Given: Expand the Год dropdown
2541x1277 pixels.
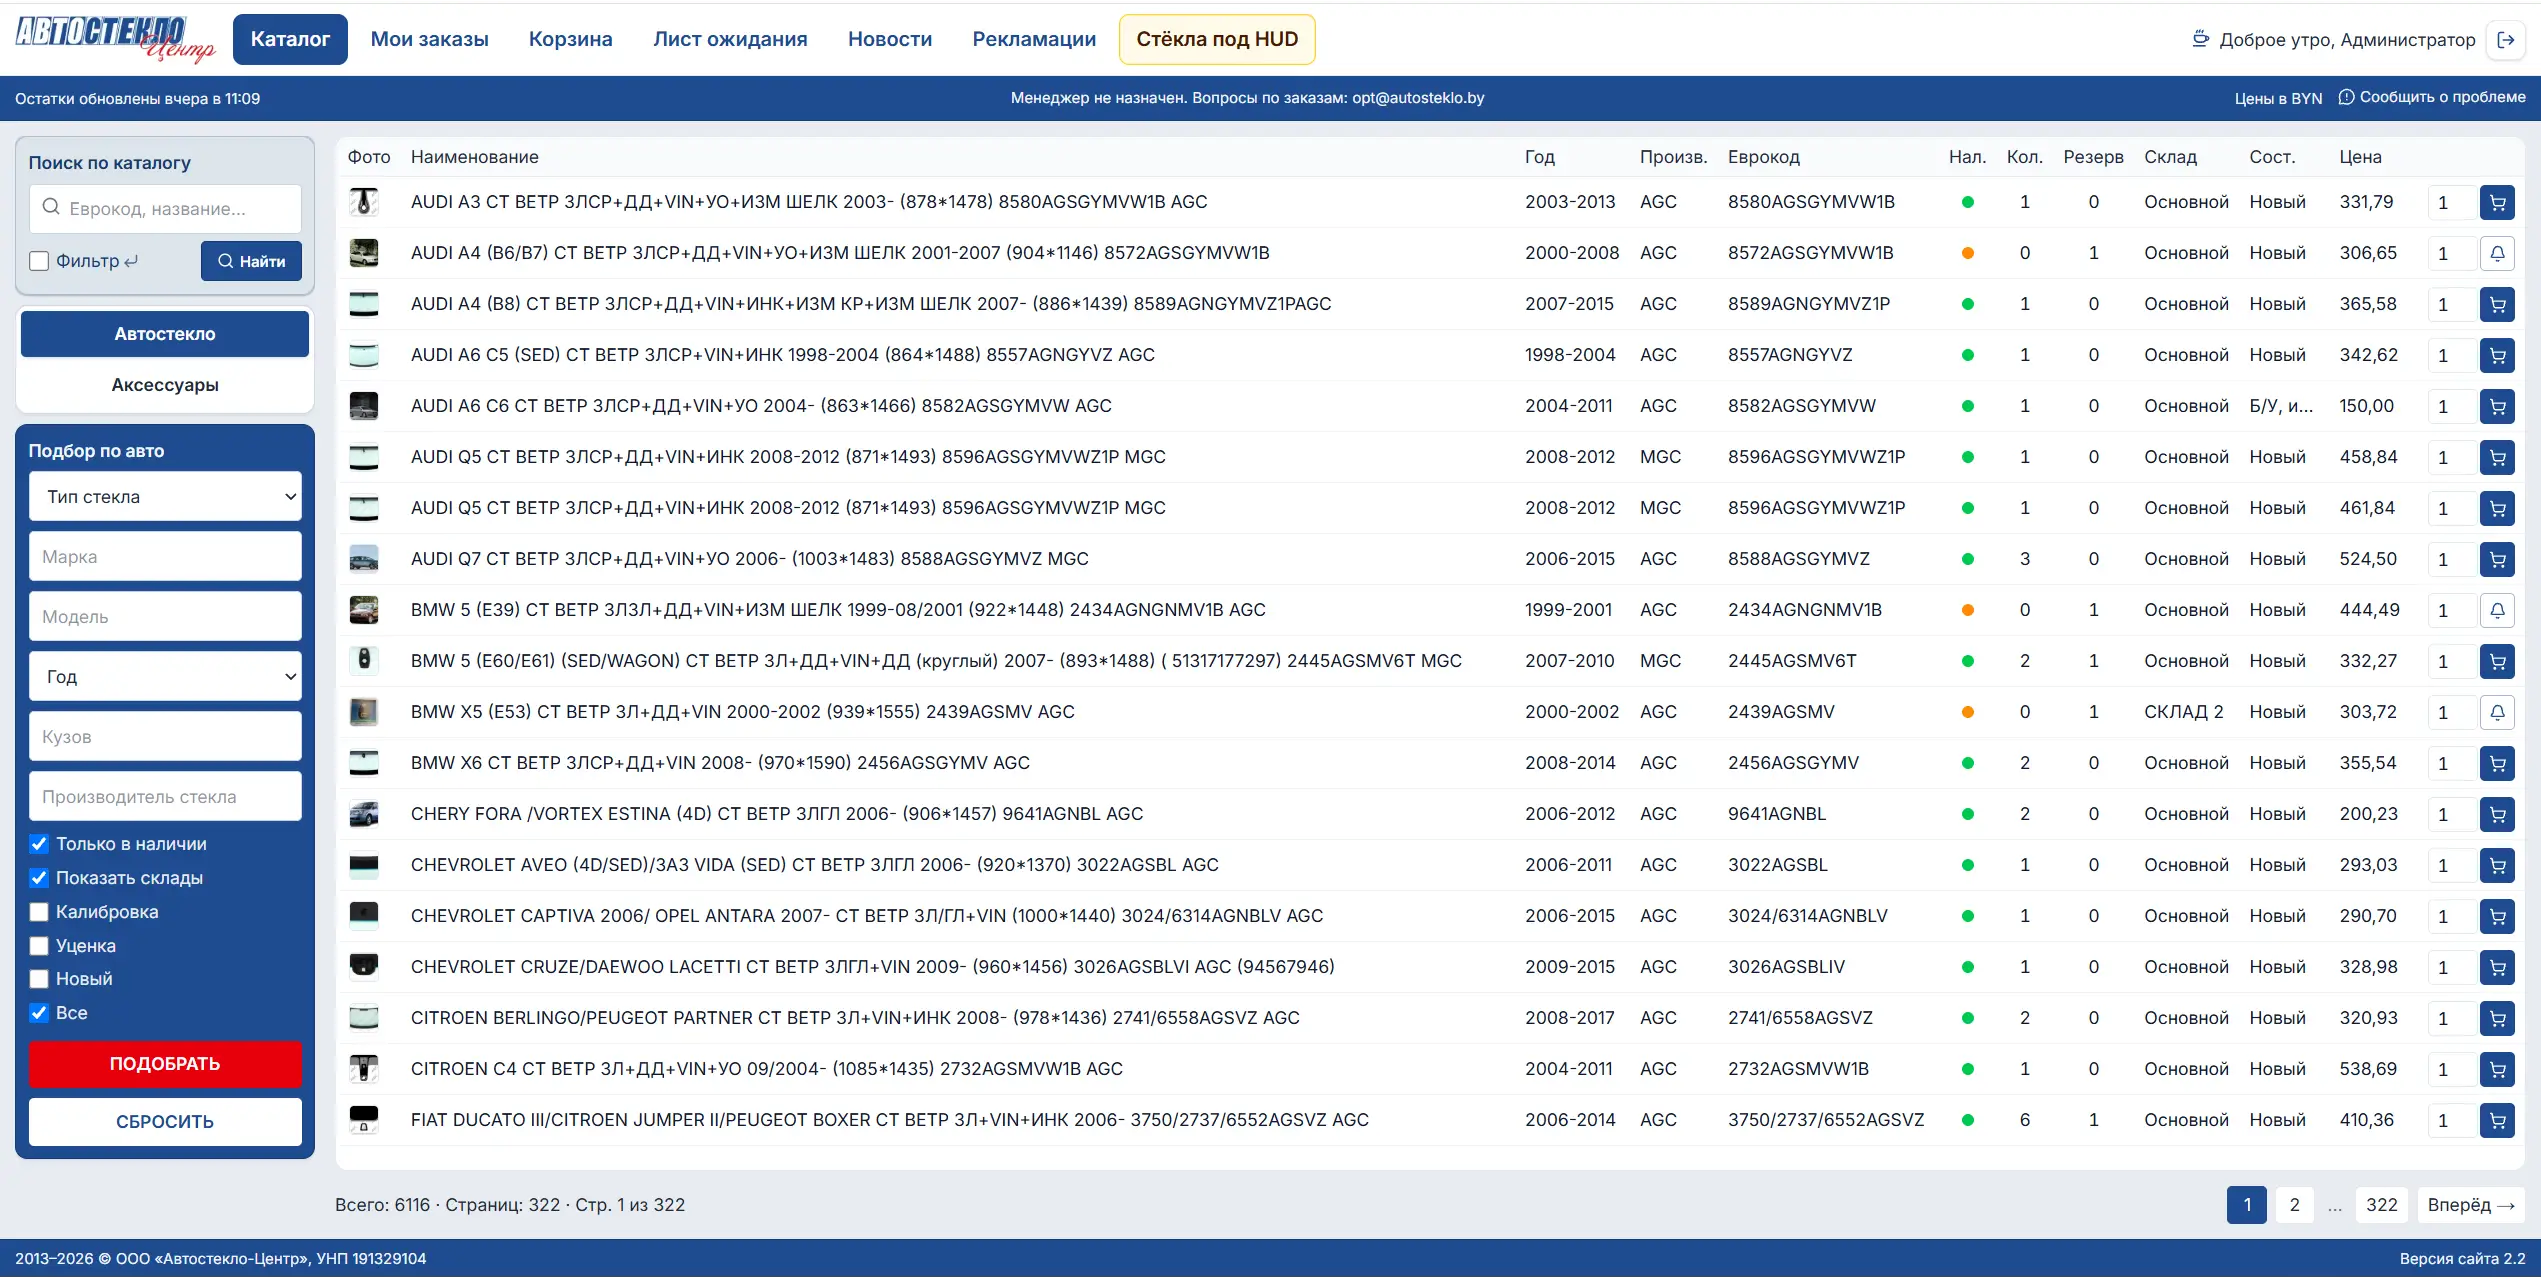Looking at the screenshot, I should tap(165, 677).
